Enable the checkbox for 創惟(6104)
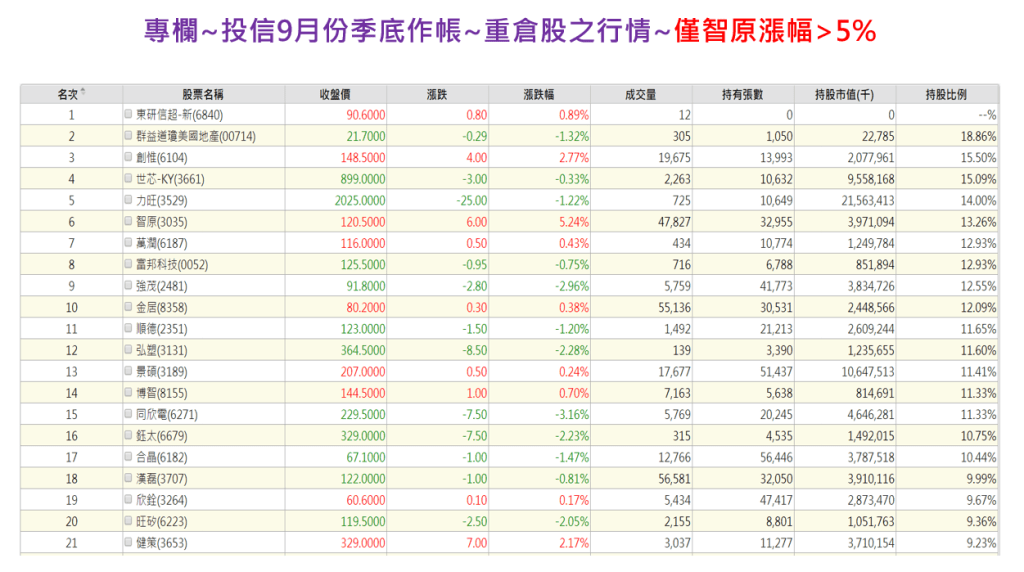 128,157
